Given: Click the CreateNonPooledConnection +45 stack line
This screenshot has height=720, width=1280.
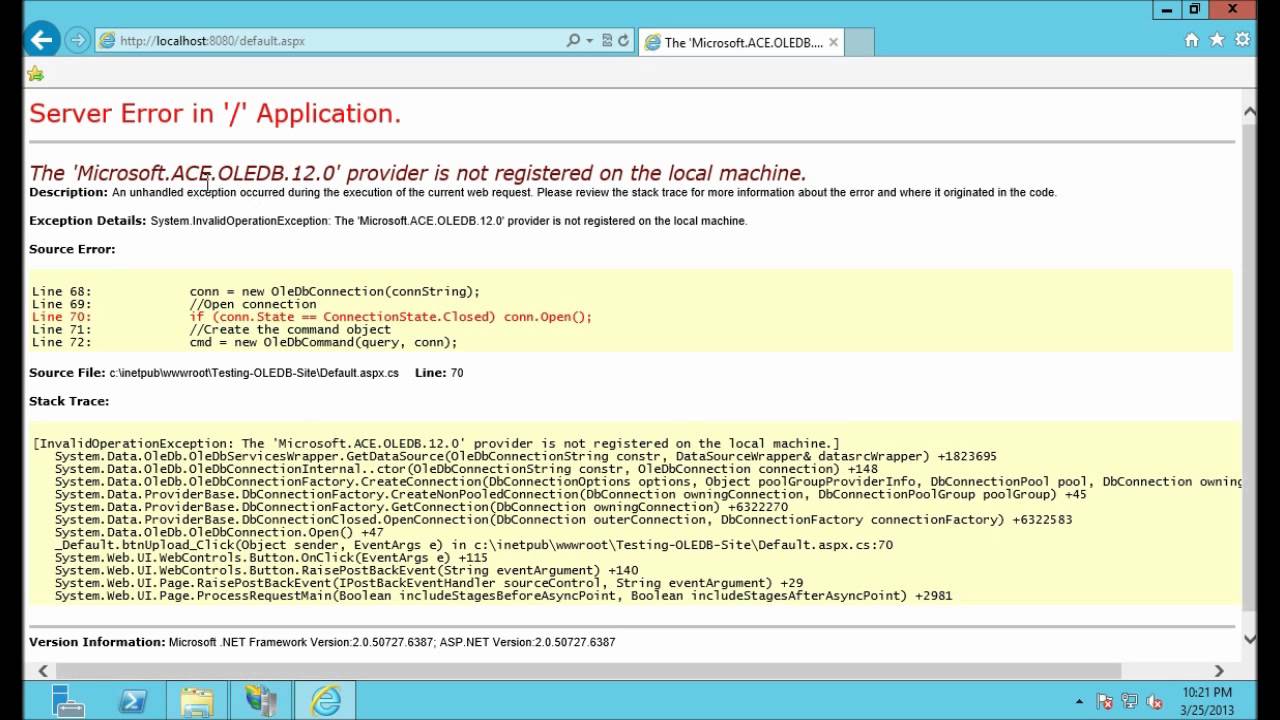Looking at the screenshot, I should tap(571, 494).
